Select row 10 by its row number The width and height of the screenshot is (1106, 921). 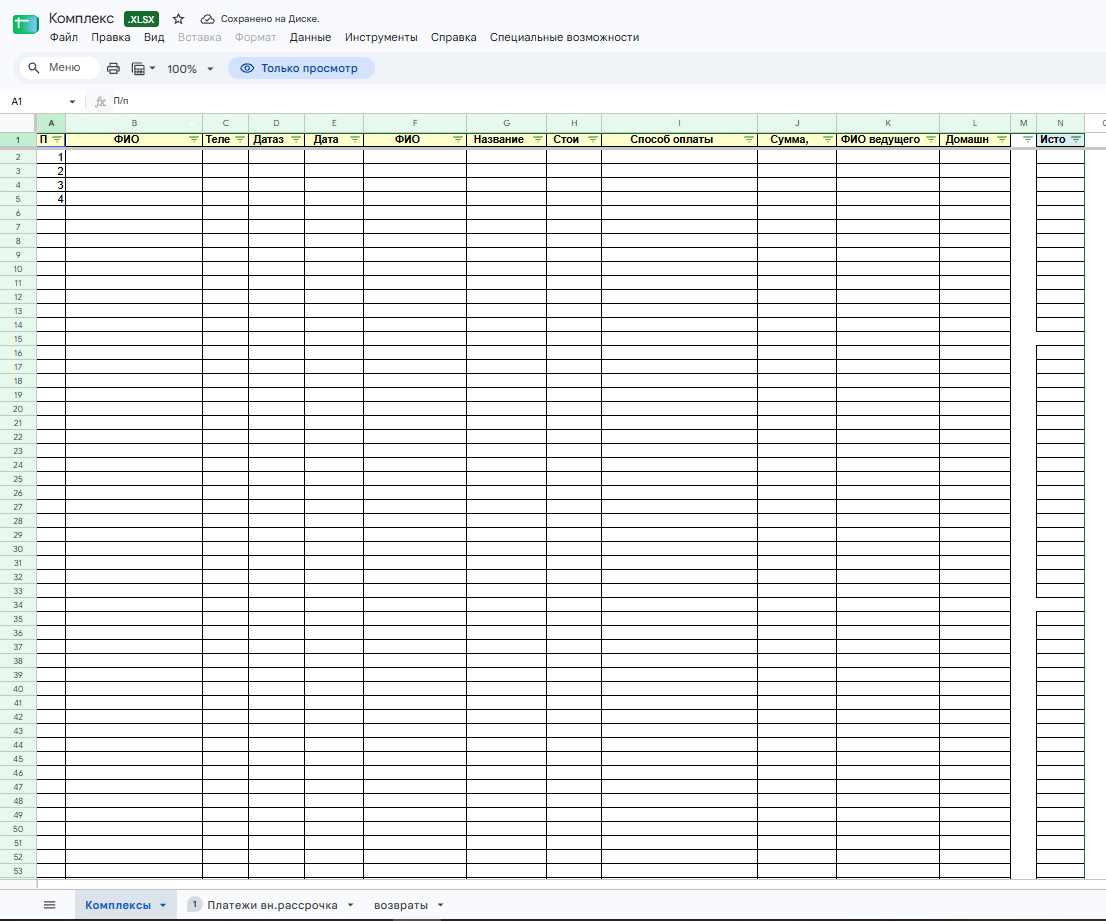pyautogui.click(x=18, y=269)
